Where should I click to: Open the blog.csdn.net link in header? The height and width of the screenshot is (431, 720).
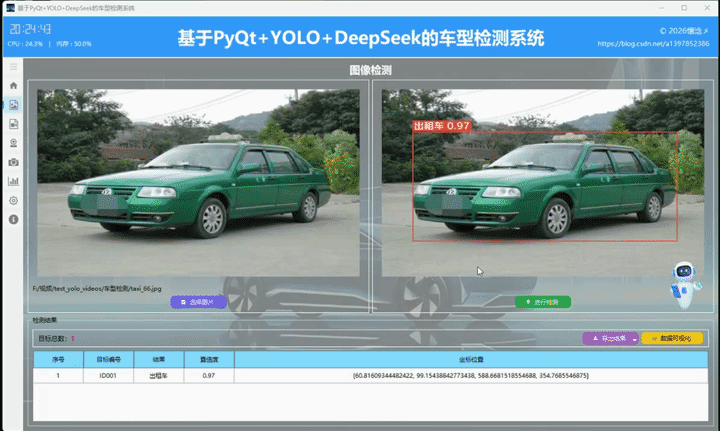tap(653, 44)
